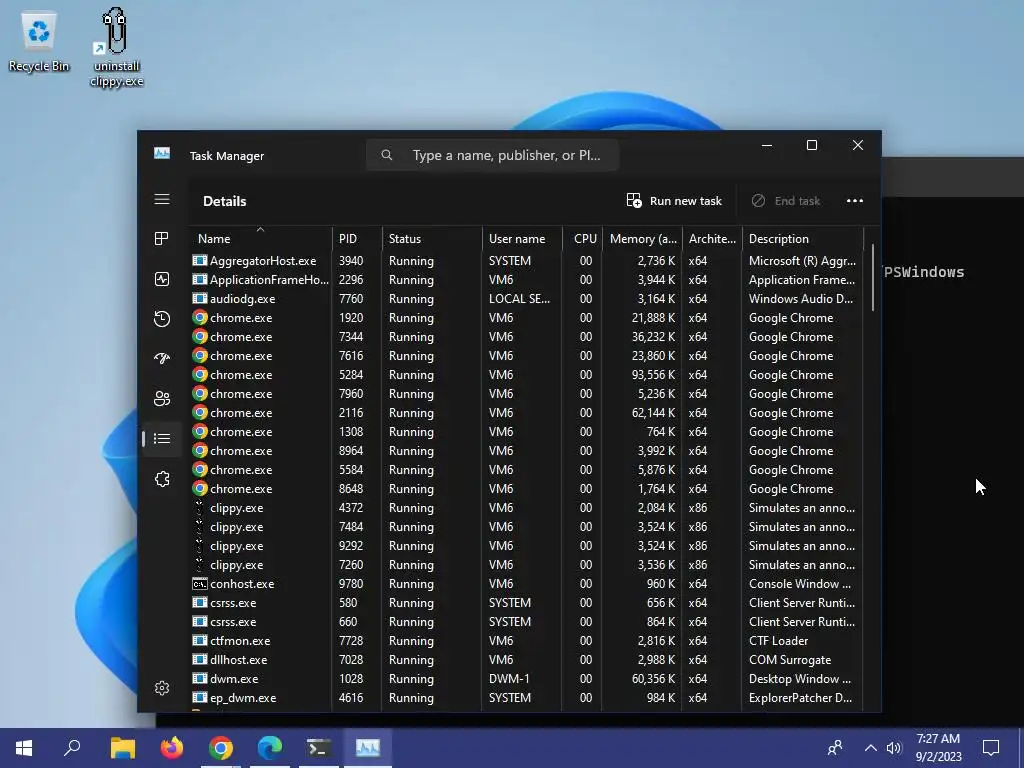
Task: Select the uninstall clippy.exe desktop shortcut
Action: tap(116, 47)
